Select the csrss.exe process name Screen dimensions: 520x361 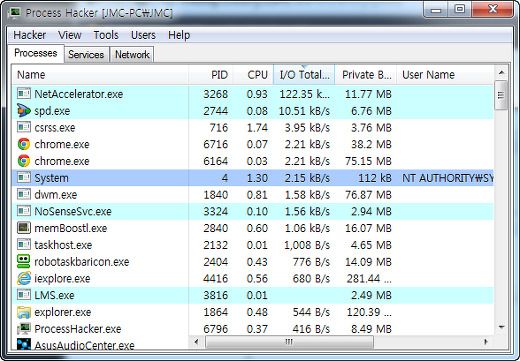(55, 127)
